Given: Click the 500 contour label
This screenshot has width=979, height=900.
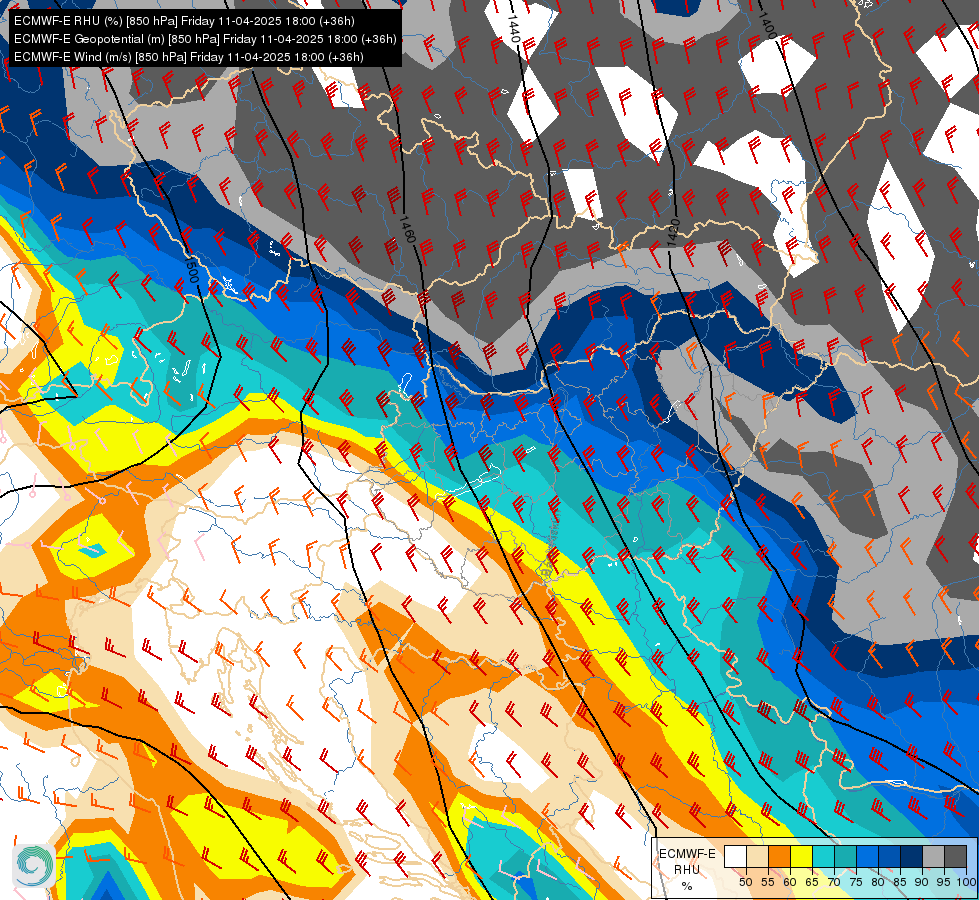Looking at the screenshot, I should tap(191, 270).
